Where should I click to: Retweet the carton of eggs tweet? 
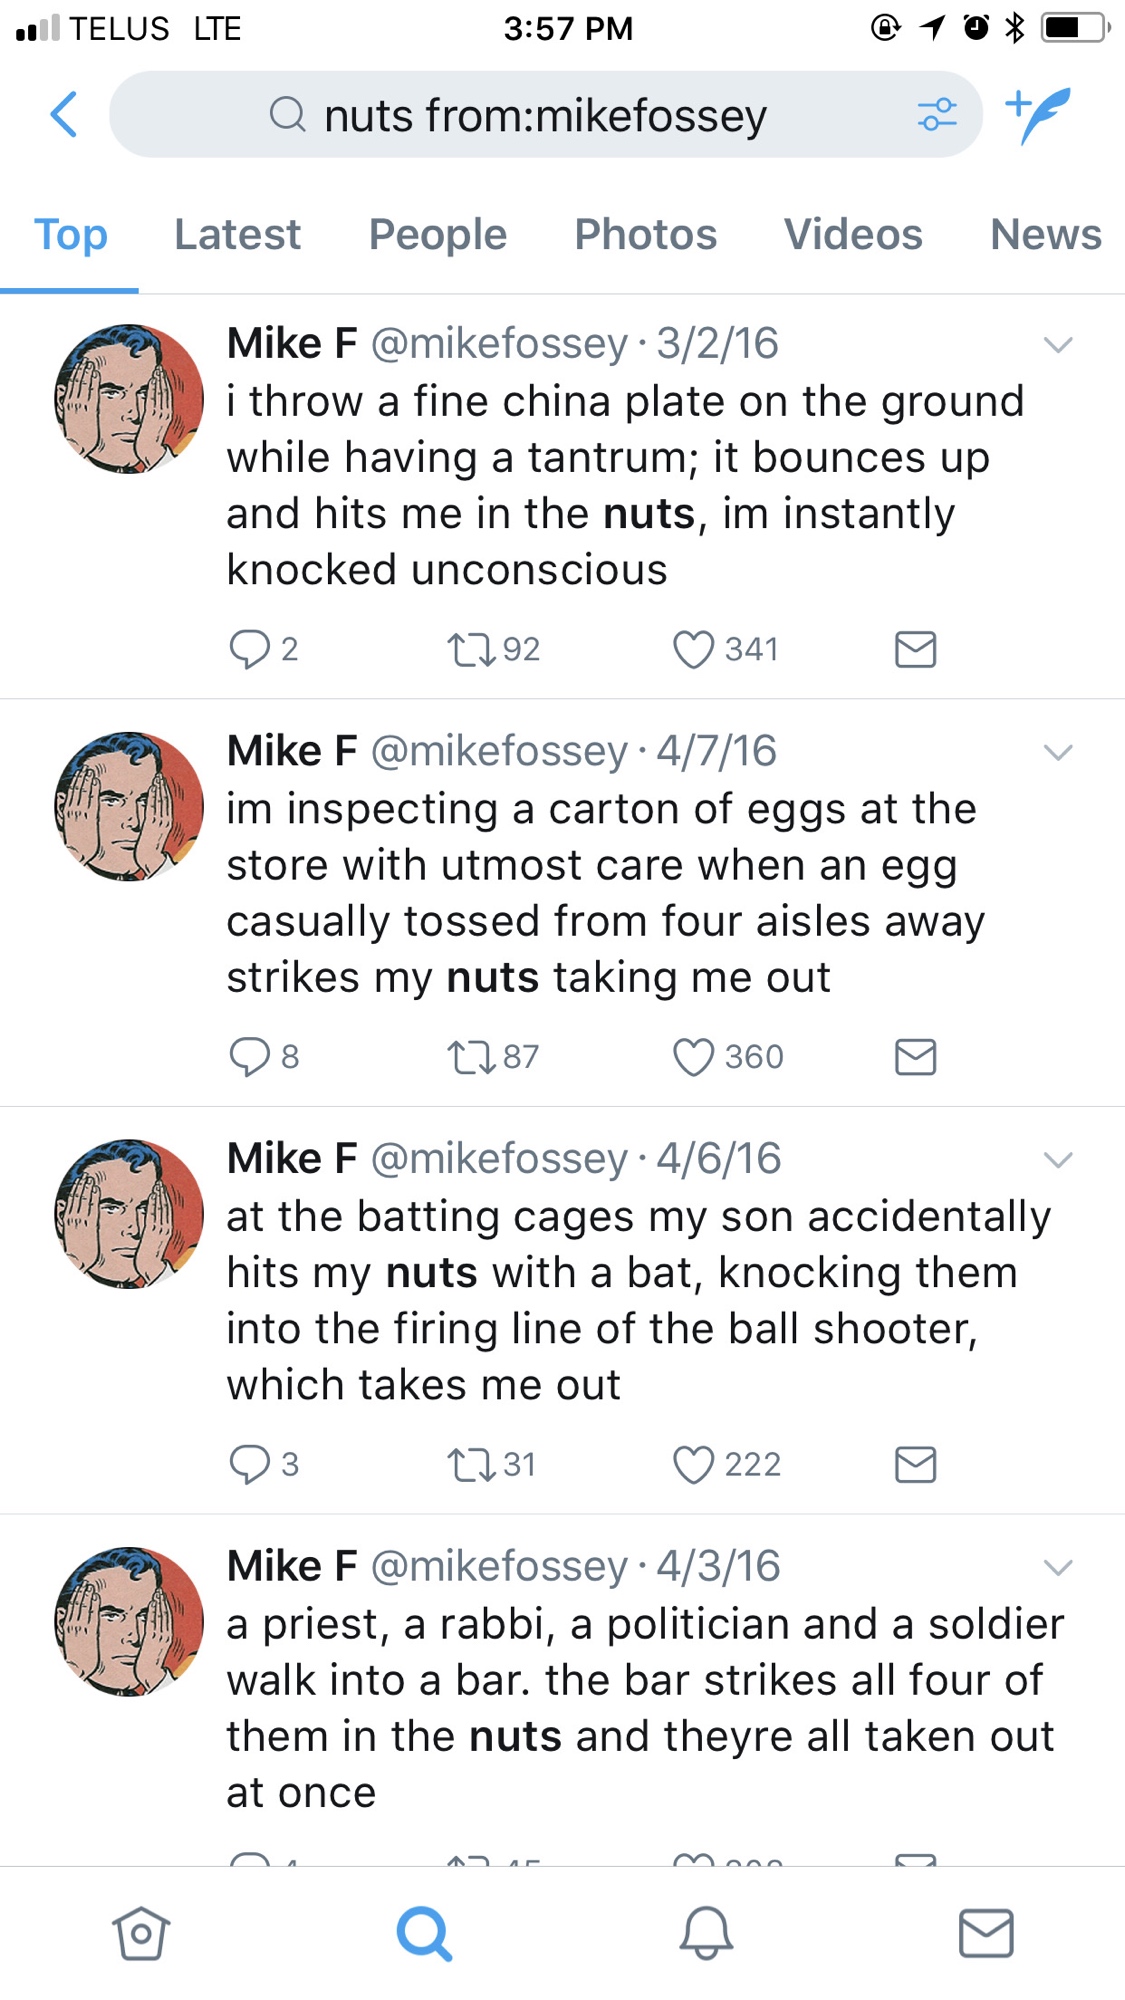pyautogui.click(x=470, y=1057)
